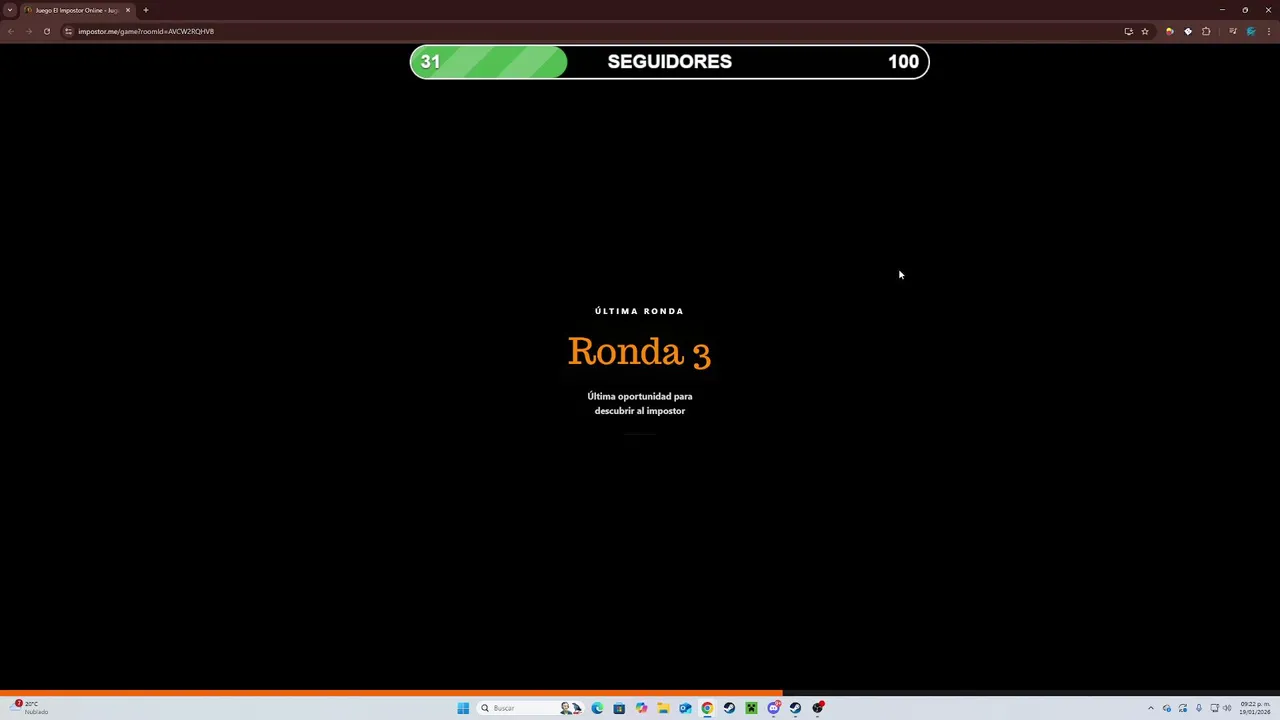This screenshot has height=720, width=1280.
Task: Open the clock showing 09:22 p. m.
Action: [1255, 708]
